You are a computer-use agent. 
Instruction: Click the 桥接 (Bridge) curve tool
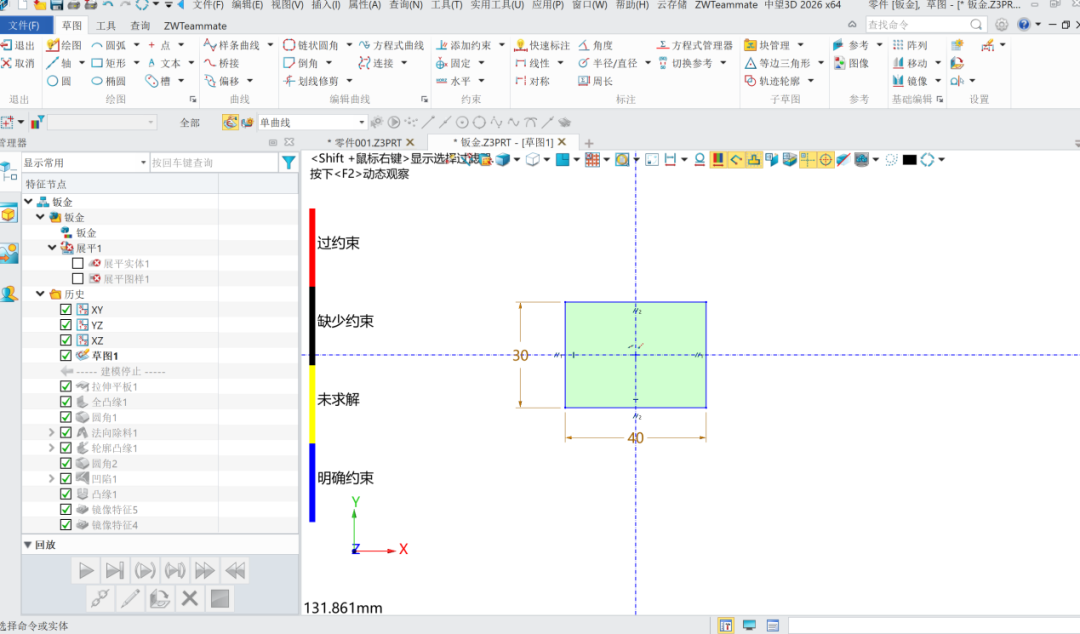[x=222, y=63]
